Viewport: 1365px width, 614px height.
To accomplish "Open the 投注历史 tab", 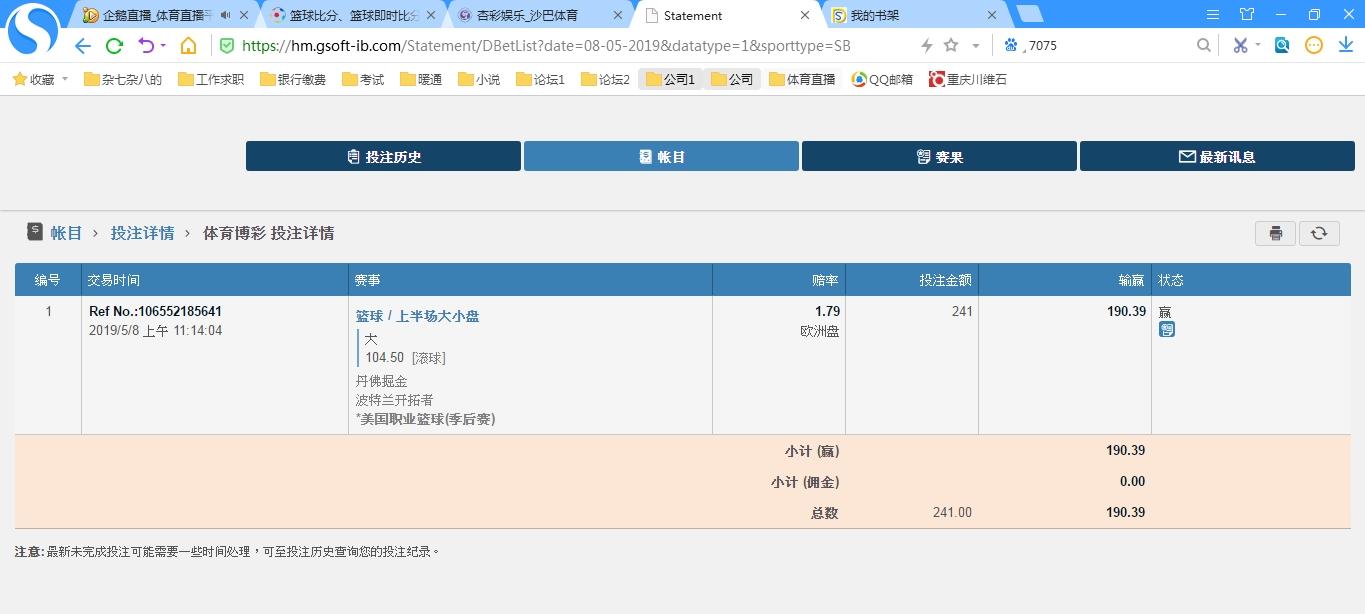I will tap(383, 156).
